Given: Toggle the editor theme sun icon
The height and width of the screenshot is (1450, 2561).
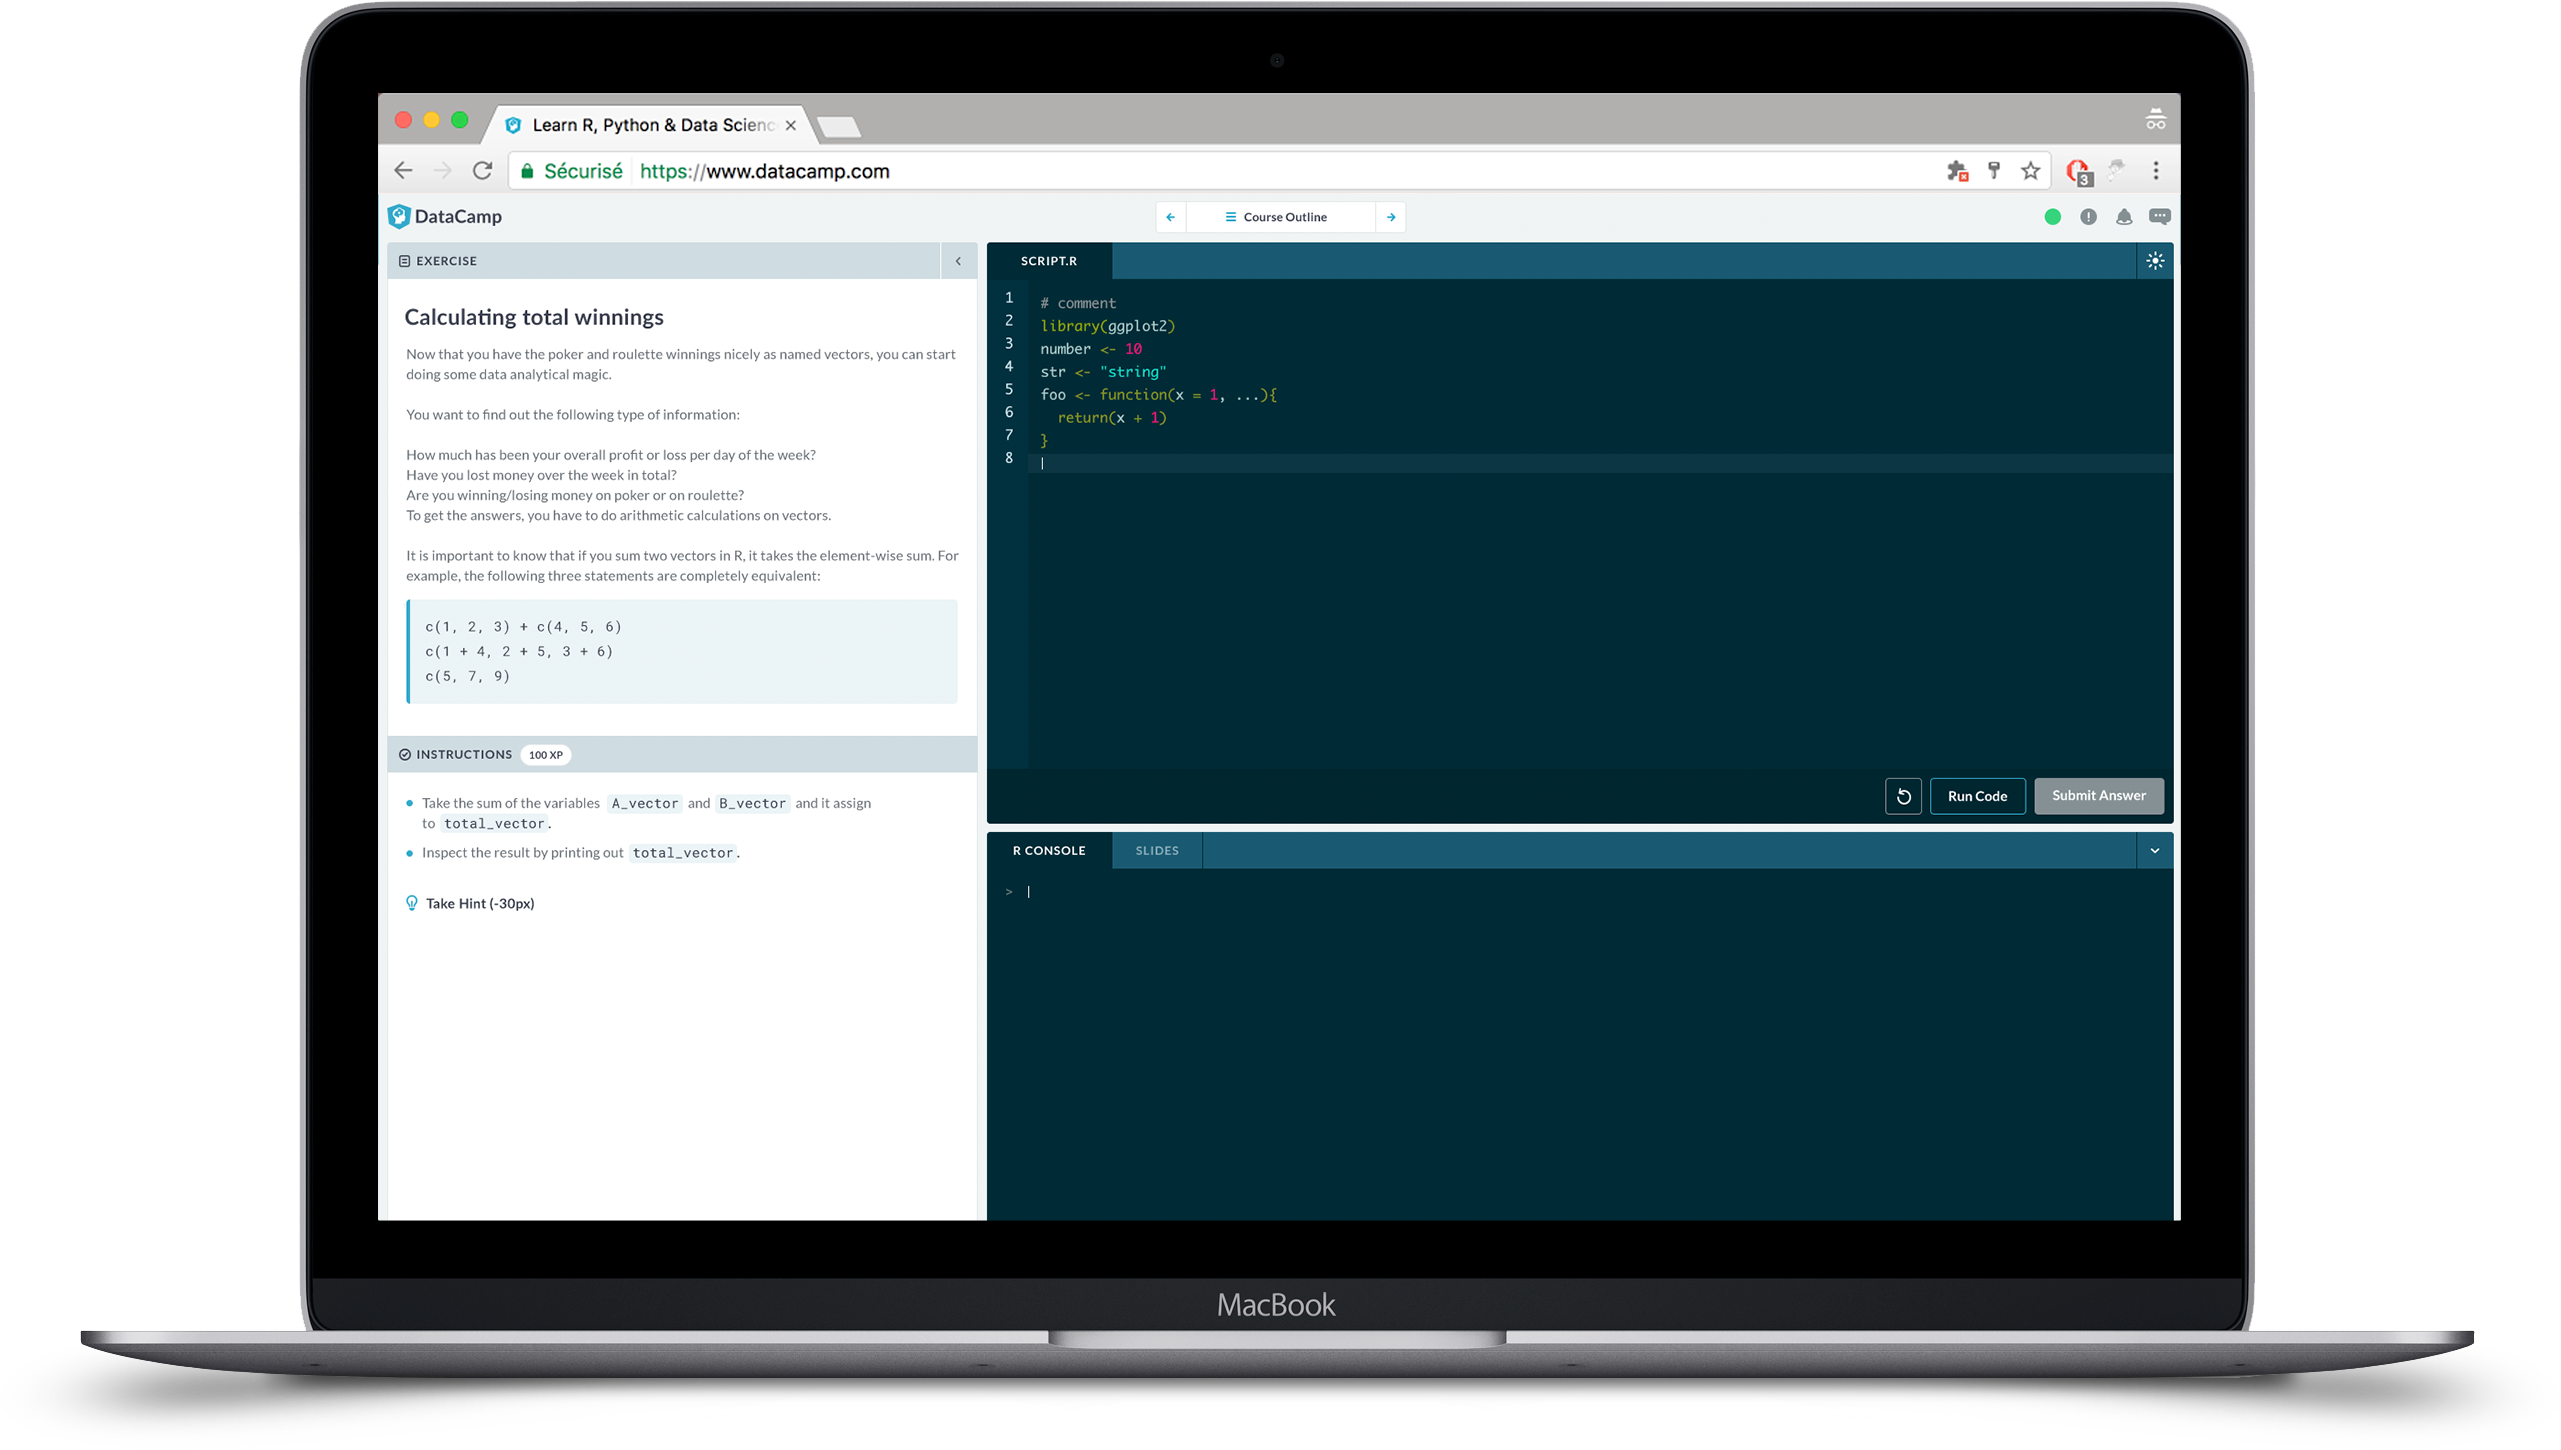Looking at the screenshot, I should pyautogui.click(x=2154, y=261).
